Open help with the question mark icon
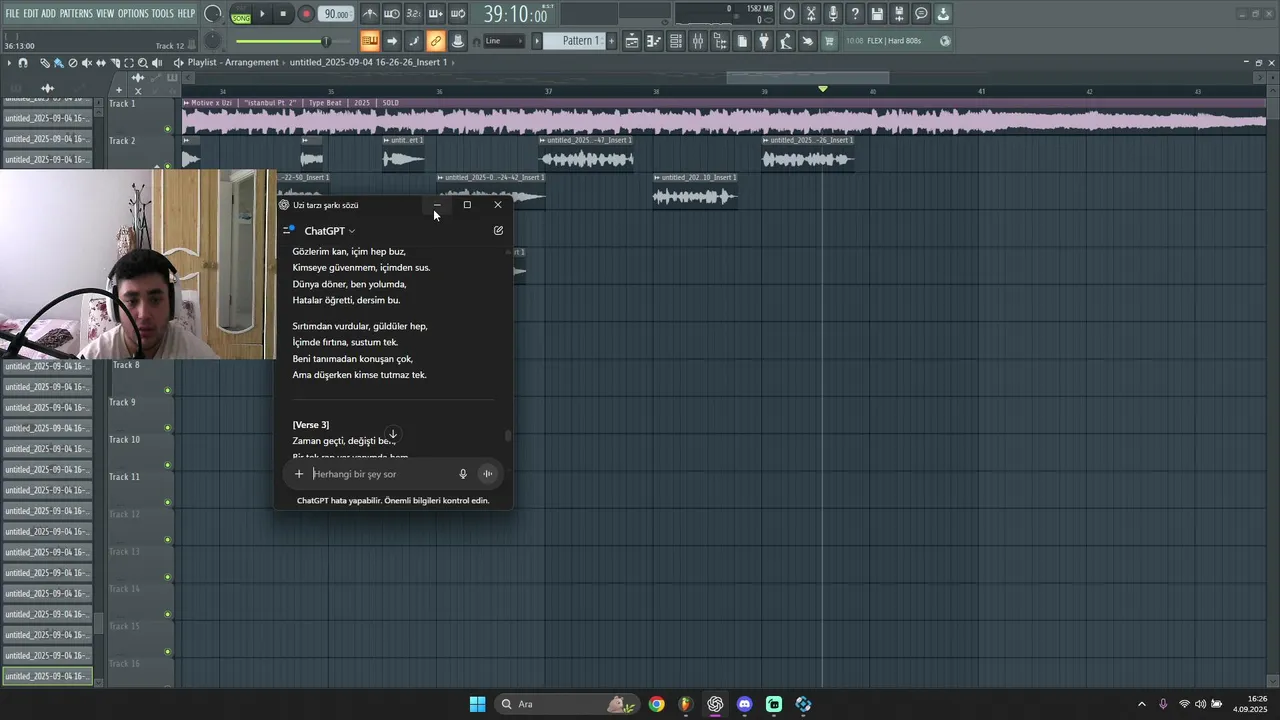Viewport: 1280px width, 720px height. click(855, 14)
